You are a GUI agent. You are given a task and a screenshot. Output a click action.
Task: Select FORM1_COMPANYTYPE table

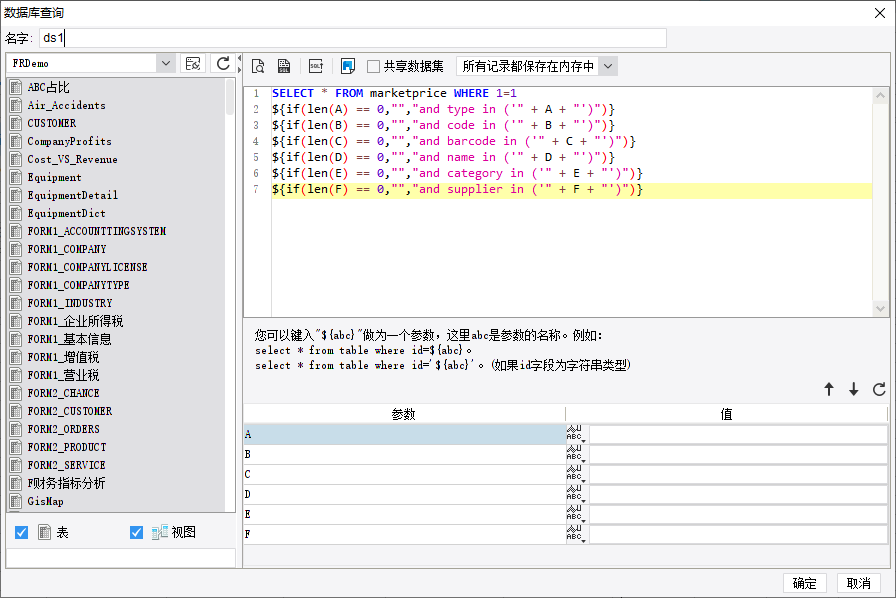tap(78, 285)
